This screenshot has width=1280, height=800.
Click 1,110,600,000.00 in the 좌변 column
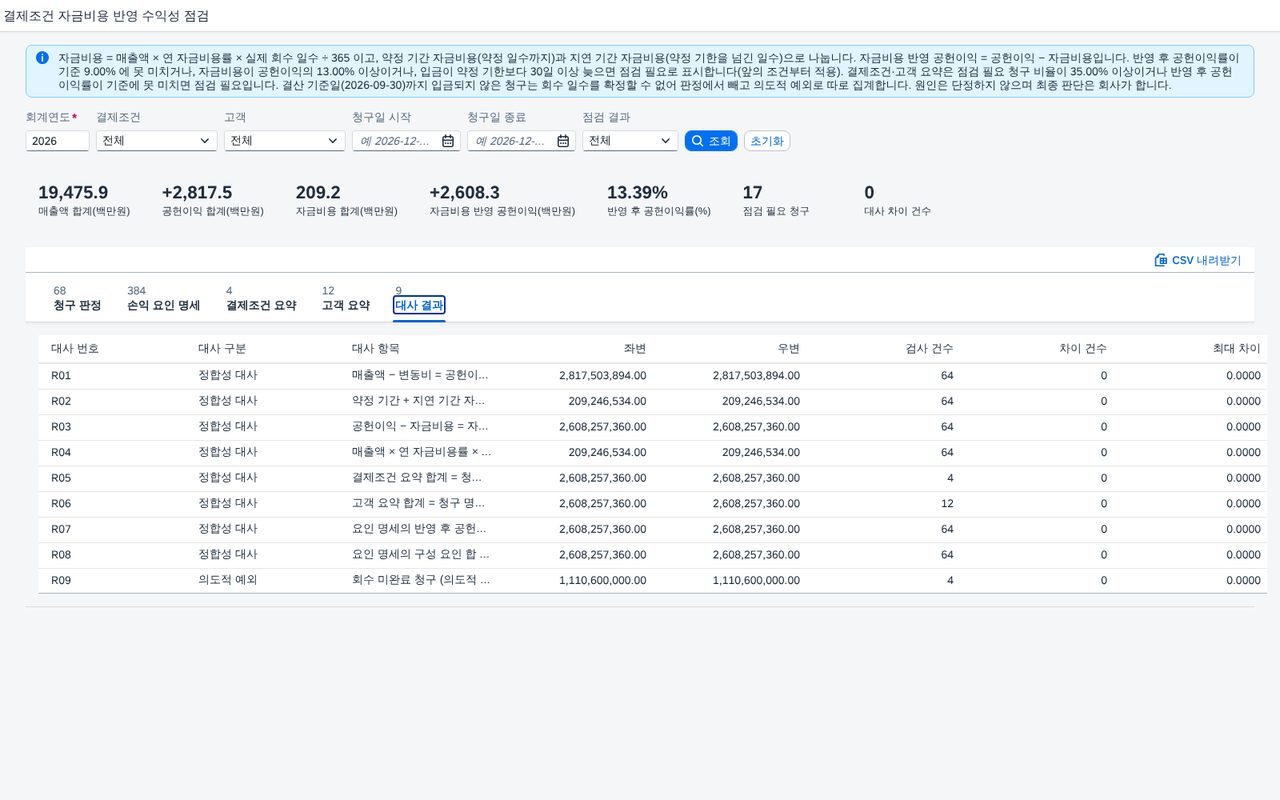tap(602, 580)
